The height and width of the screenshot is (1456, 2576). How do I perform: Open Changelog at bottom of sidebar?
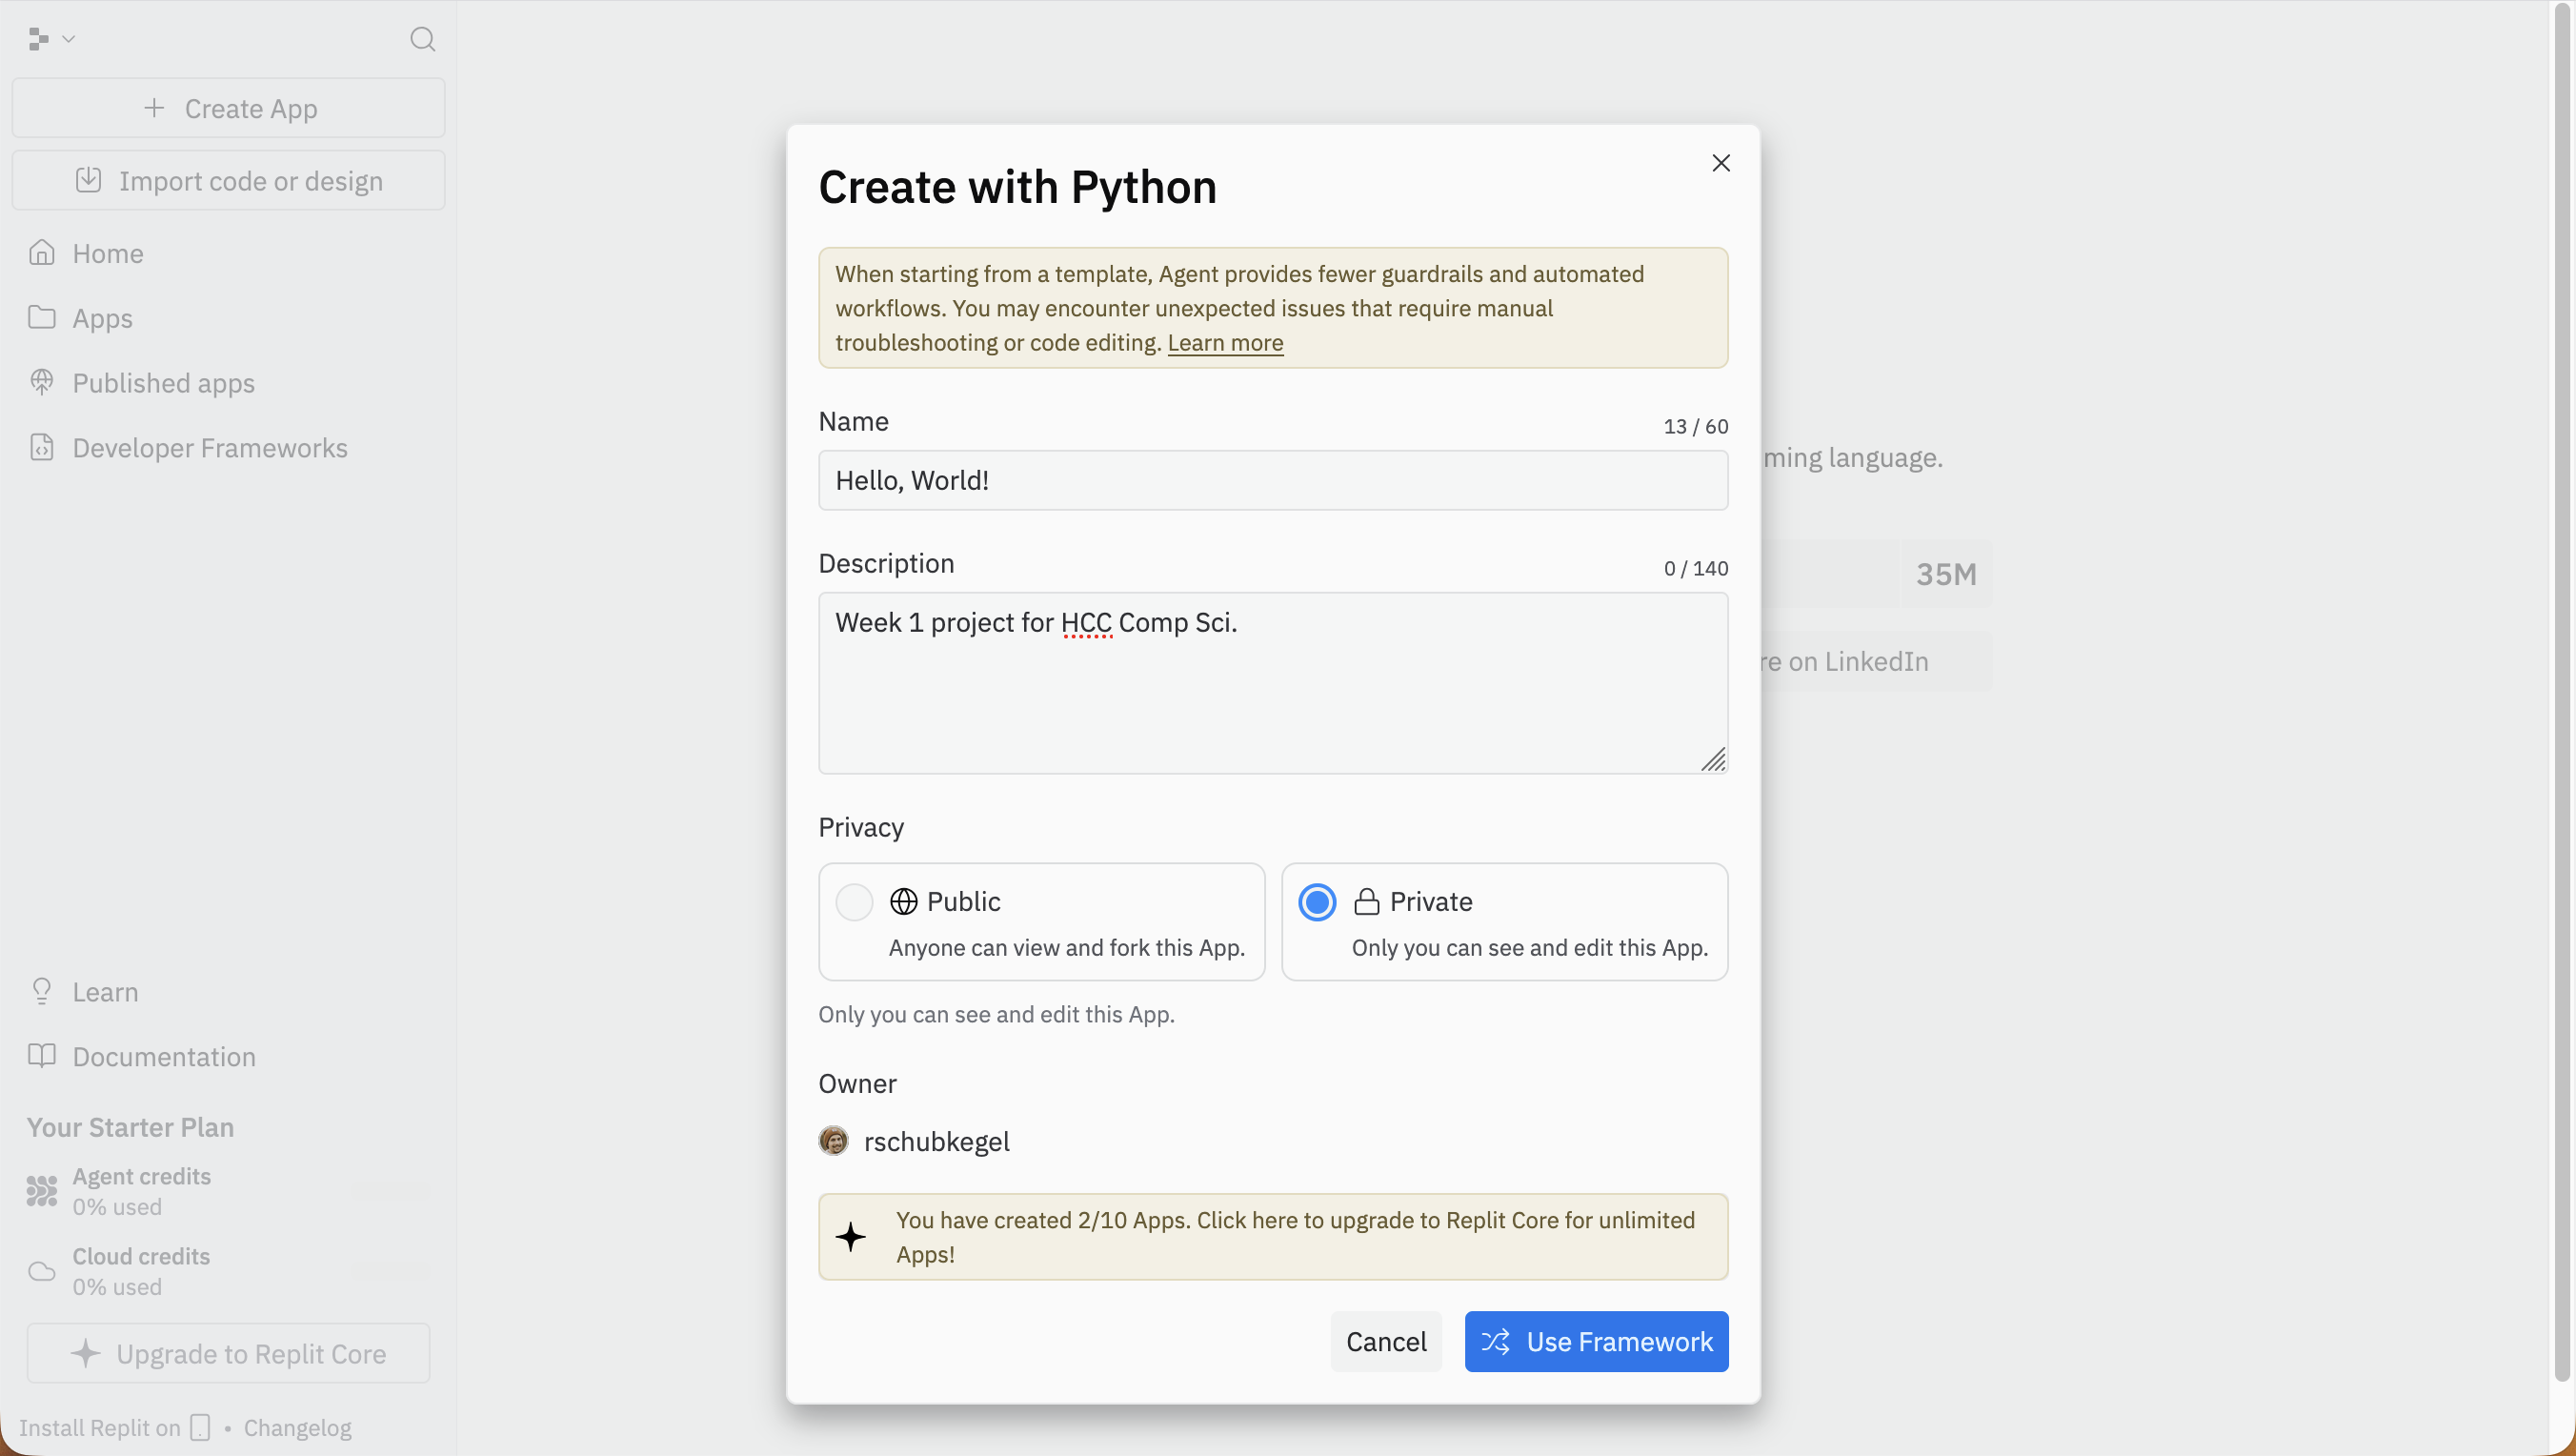tap(296, 1427)
